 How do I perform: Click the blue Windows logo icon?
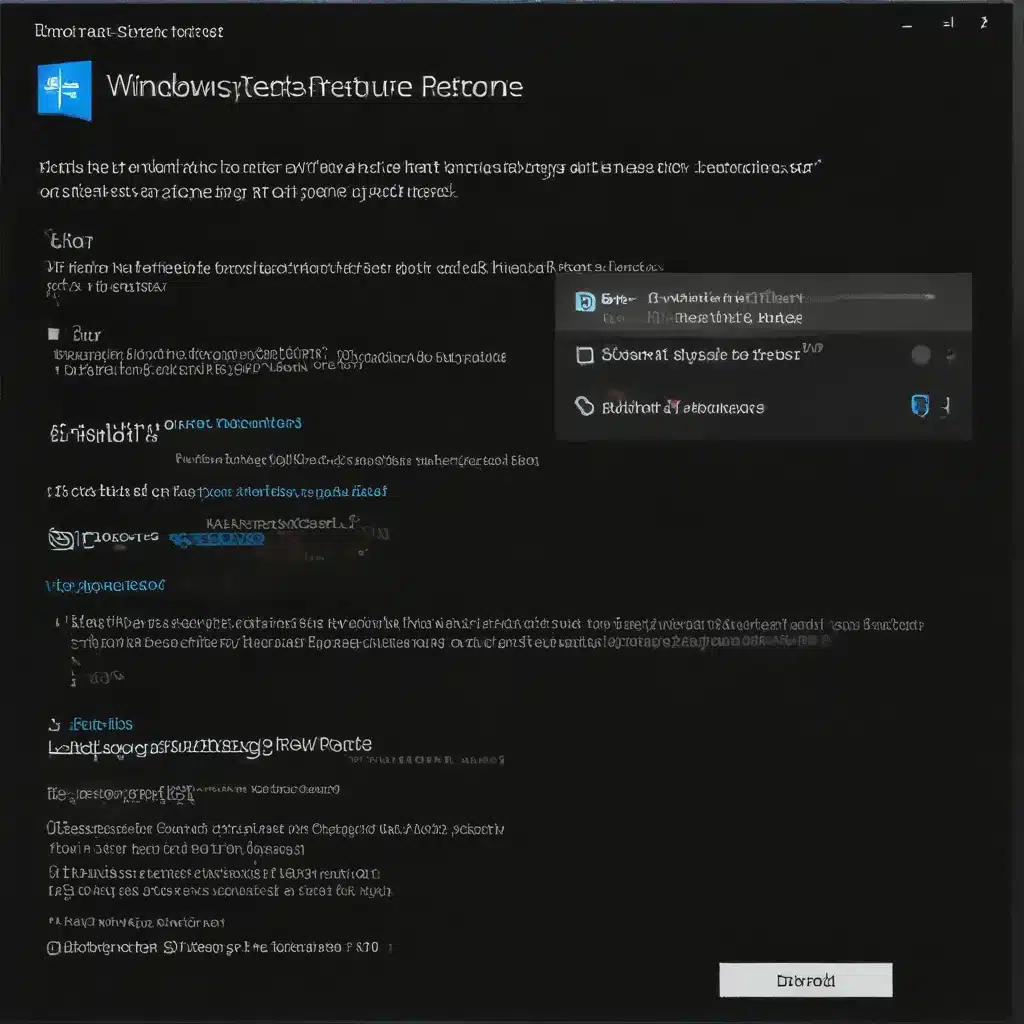tap(65, 90)
